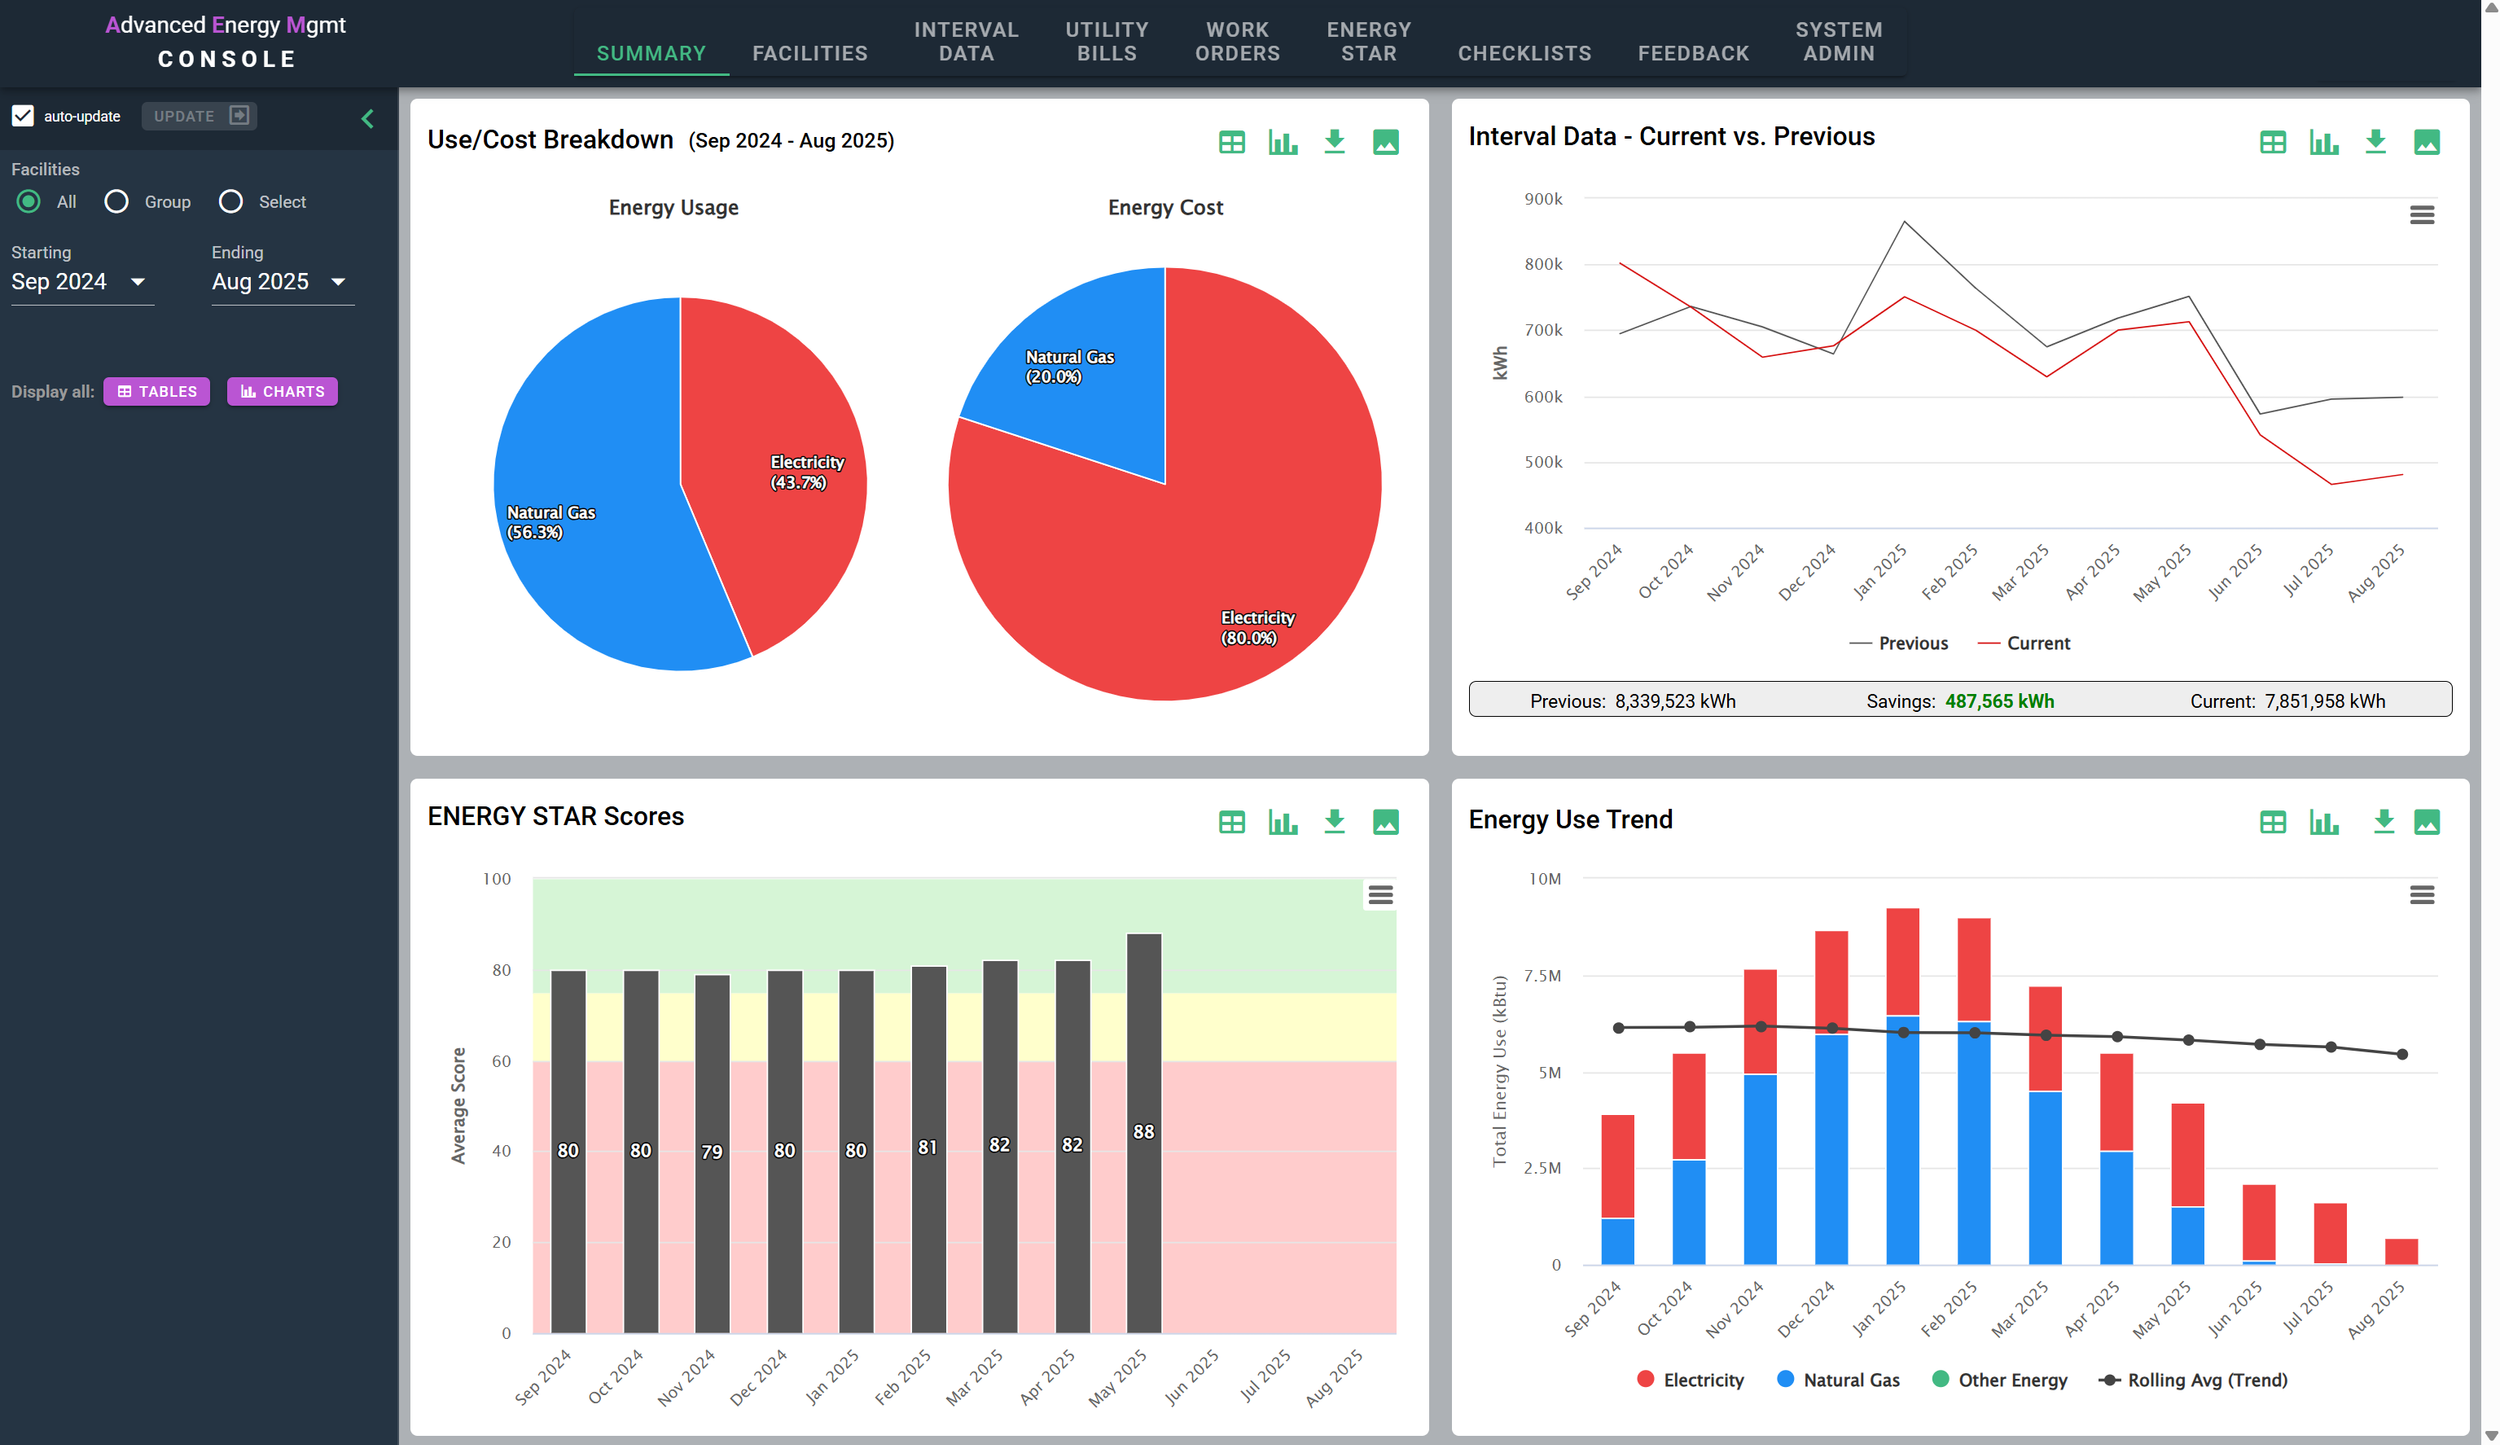Collapse the left sidebar with chevron arrow
Screen dimensions: 2500x1445
click(367, 119)
